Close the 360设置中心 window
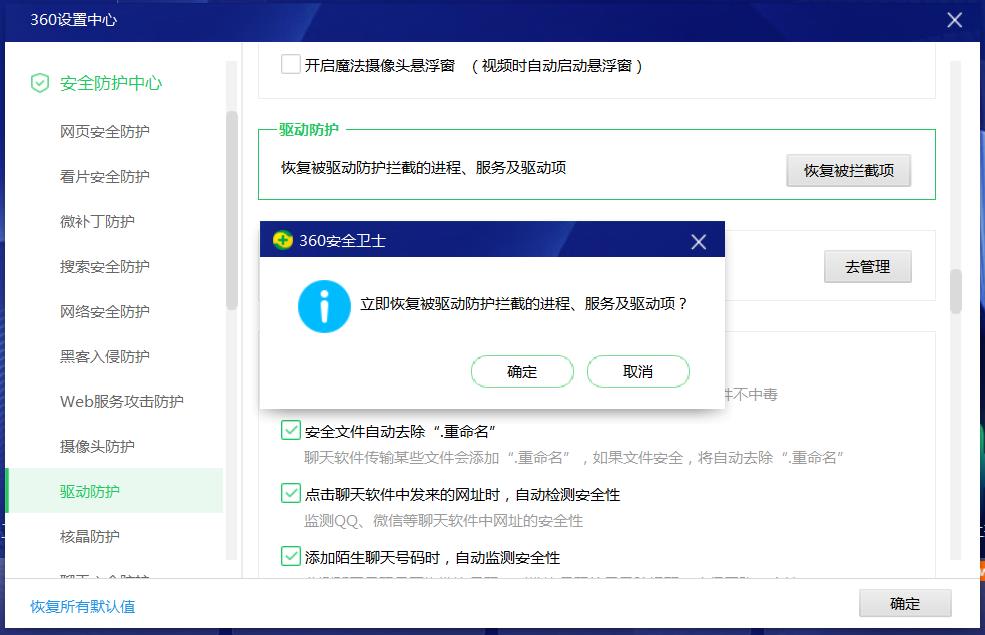Image resolution: width=985 pixels, height=635 pixels. point(955,20)
